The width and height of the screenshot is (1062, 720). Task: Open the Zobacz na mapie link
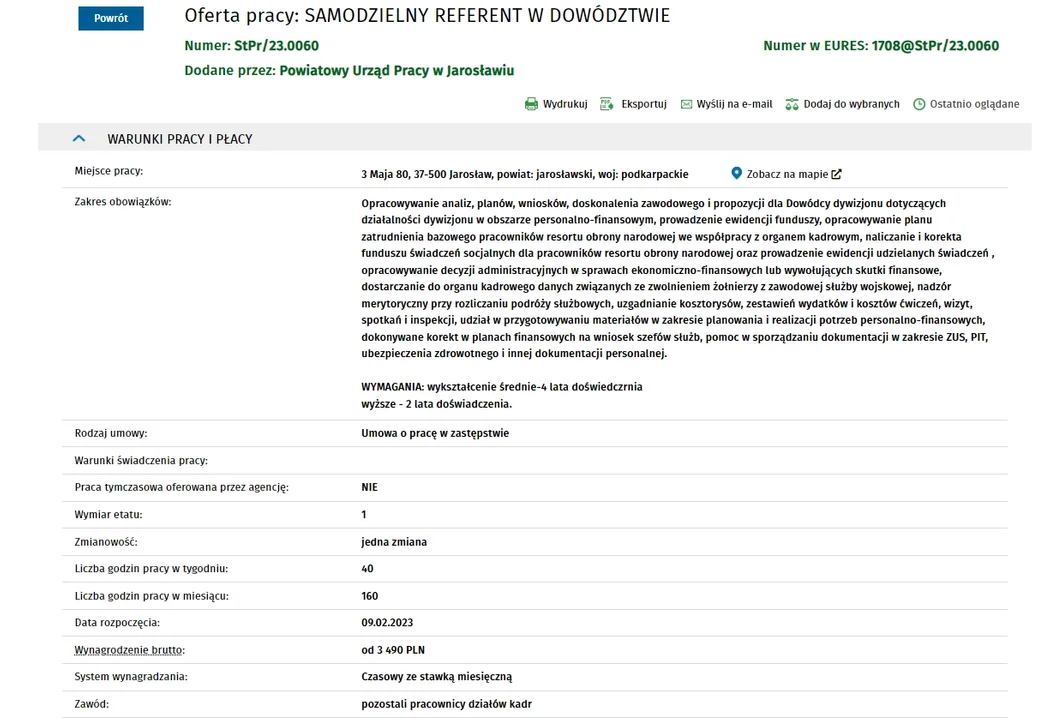pyautogui.click(x=787, y=174)
